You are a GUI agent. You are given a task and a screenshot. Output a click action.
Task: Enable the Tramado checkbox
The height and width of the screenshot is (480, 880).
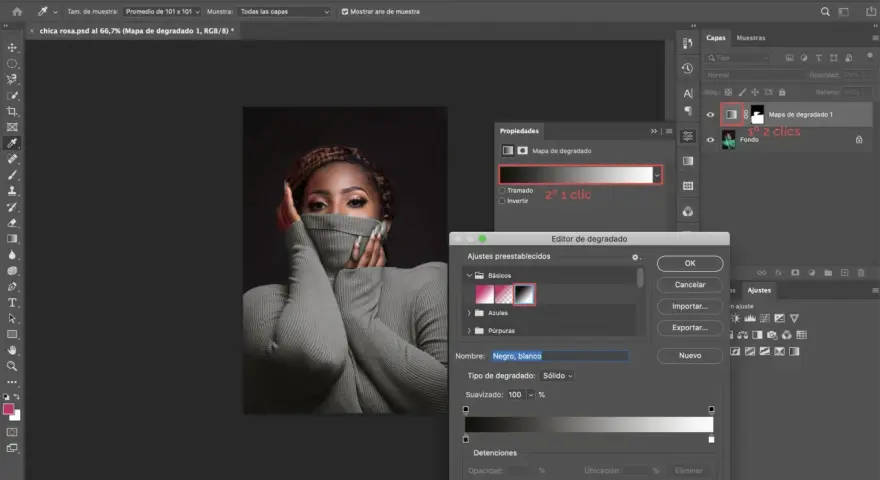pos(503,190)
